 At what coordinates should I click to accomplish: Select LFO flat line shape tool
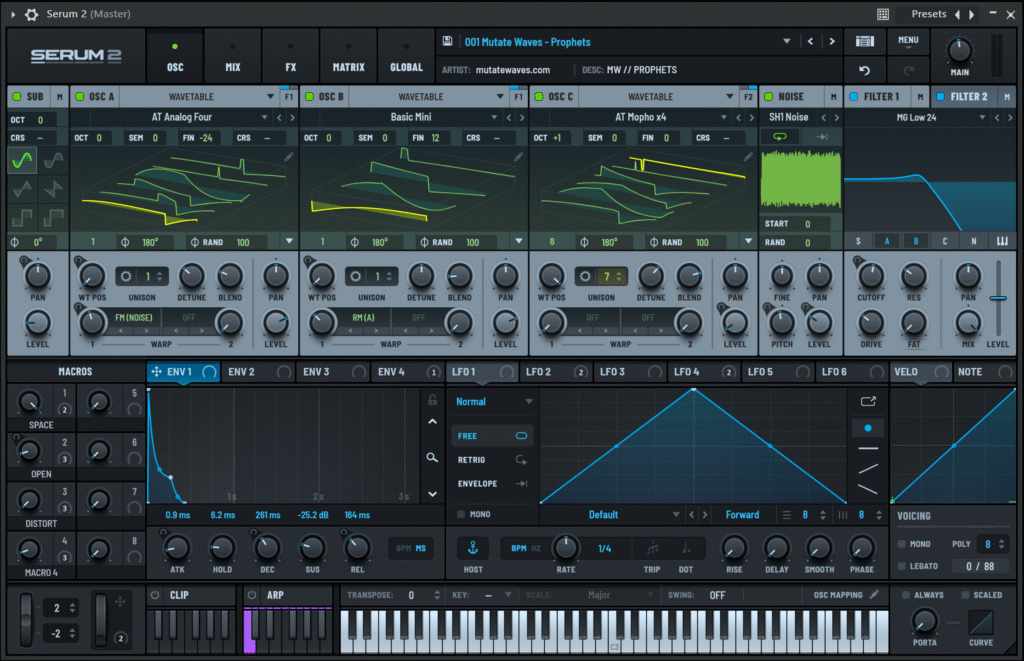(x=868, y=449)
